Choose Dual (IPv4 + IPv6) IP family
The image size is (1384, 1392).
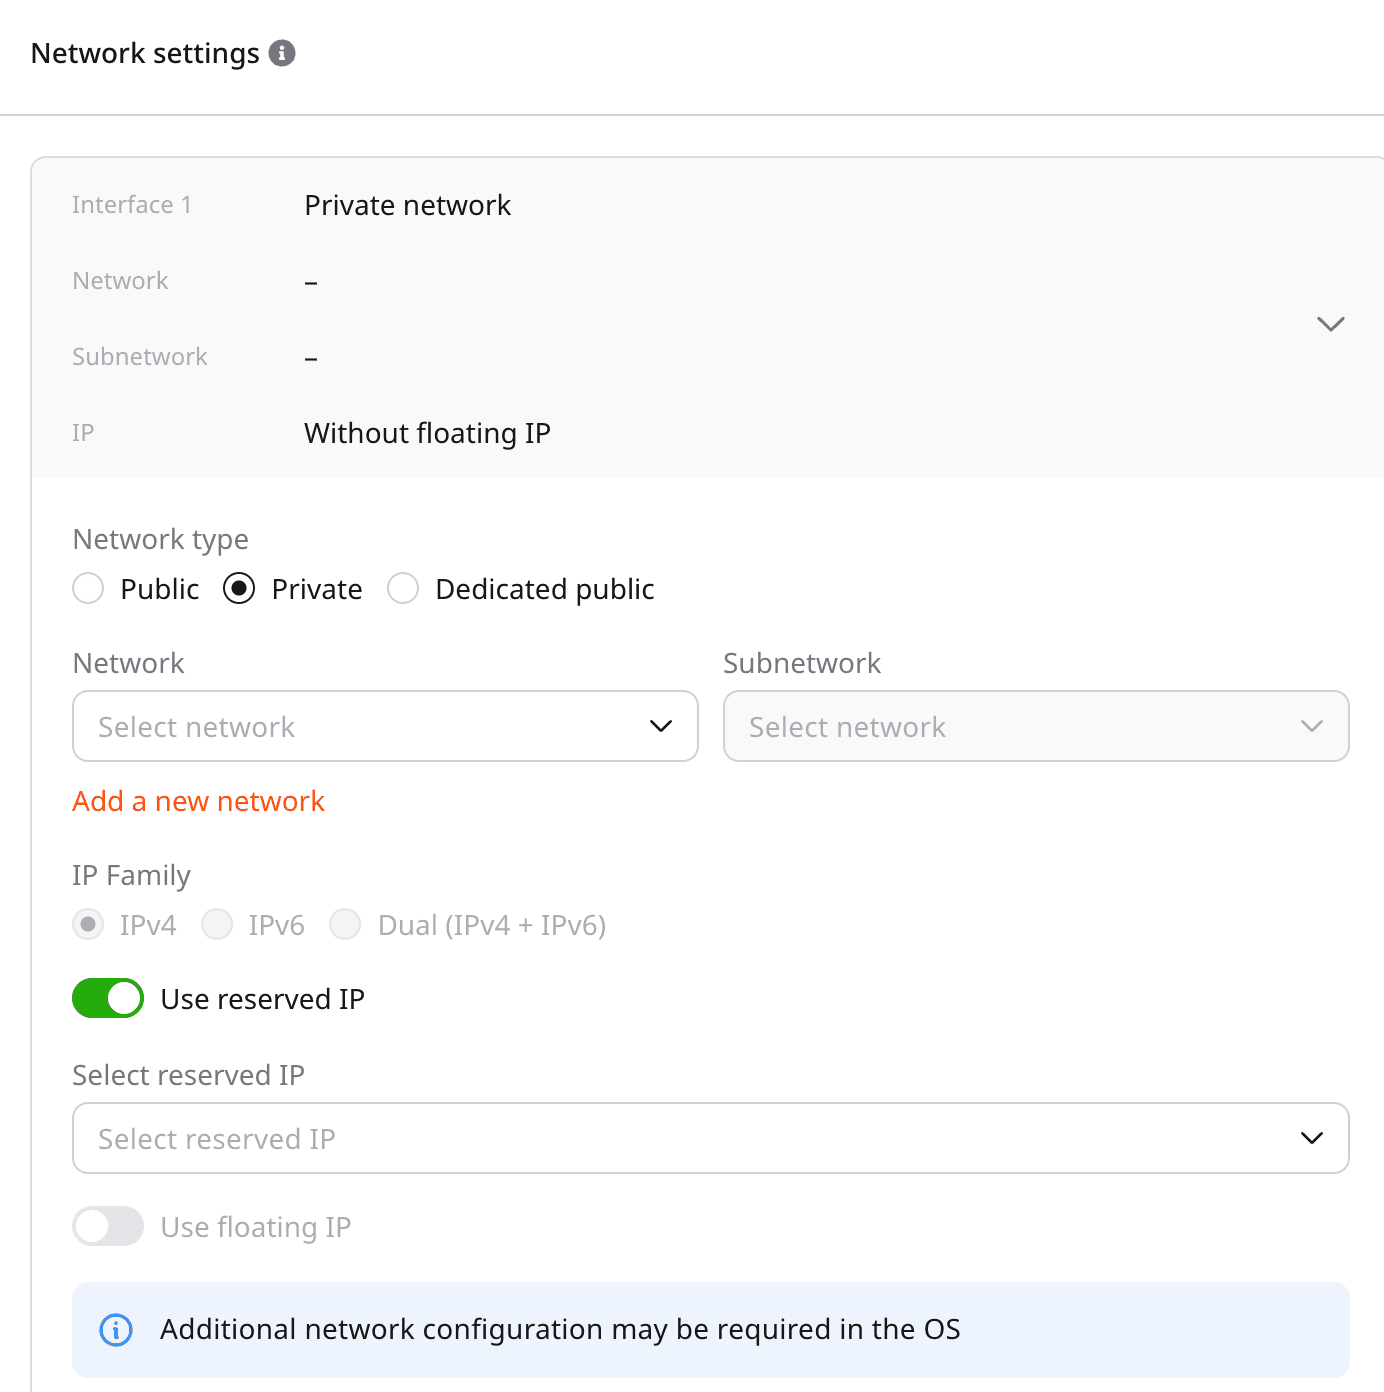coord(345,925)
